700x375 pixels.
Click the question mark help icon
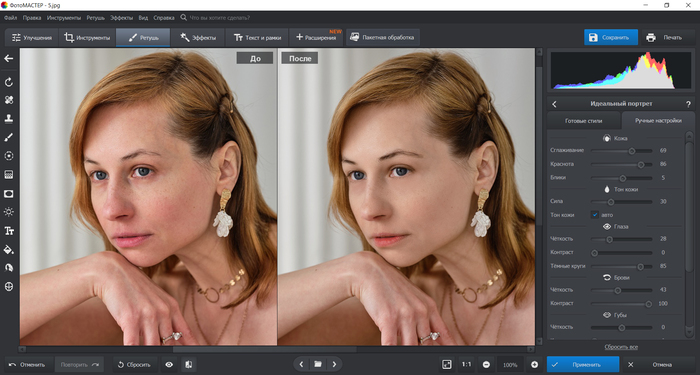pos(688,104)
